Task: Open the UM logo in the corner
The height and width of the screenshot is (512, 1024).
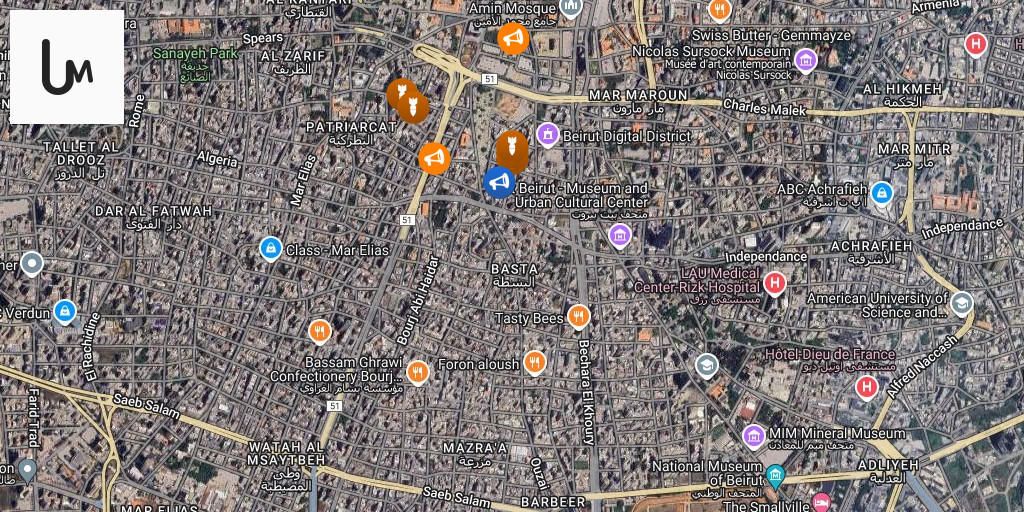Action: tap(67, 67)
